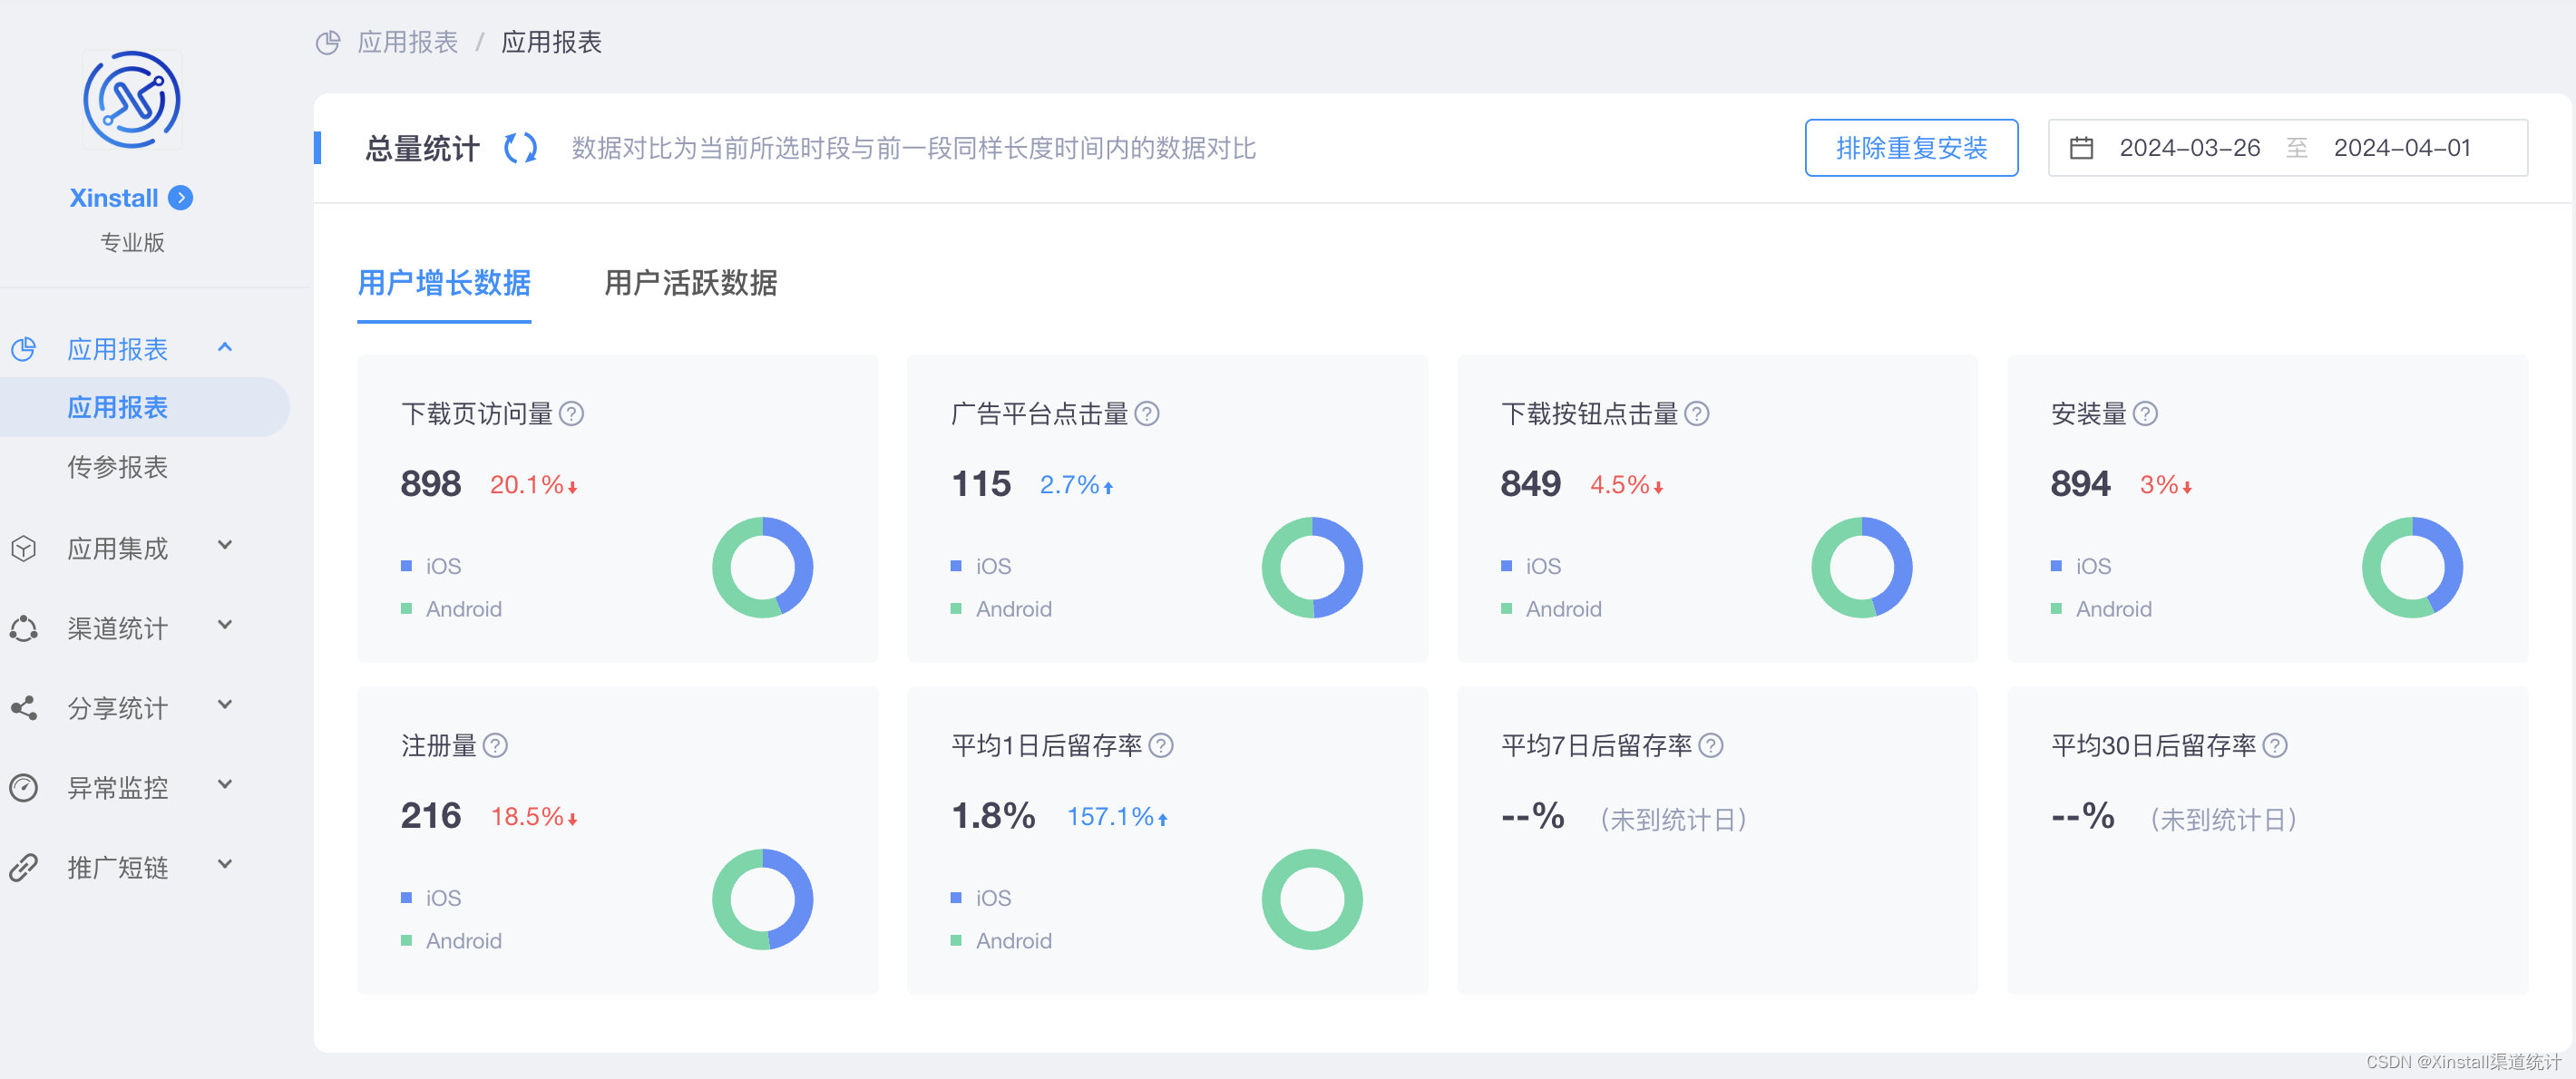Open the breadcrumb link 应用报表
The height and width of the screenshot is (1079, 2576).
coord(409,42)
